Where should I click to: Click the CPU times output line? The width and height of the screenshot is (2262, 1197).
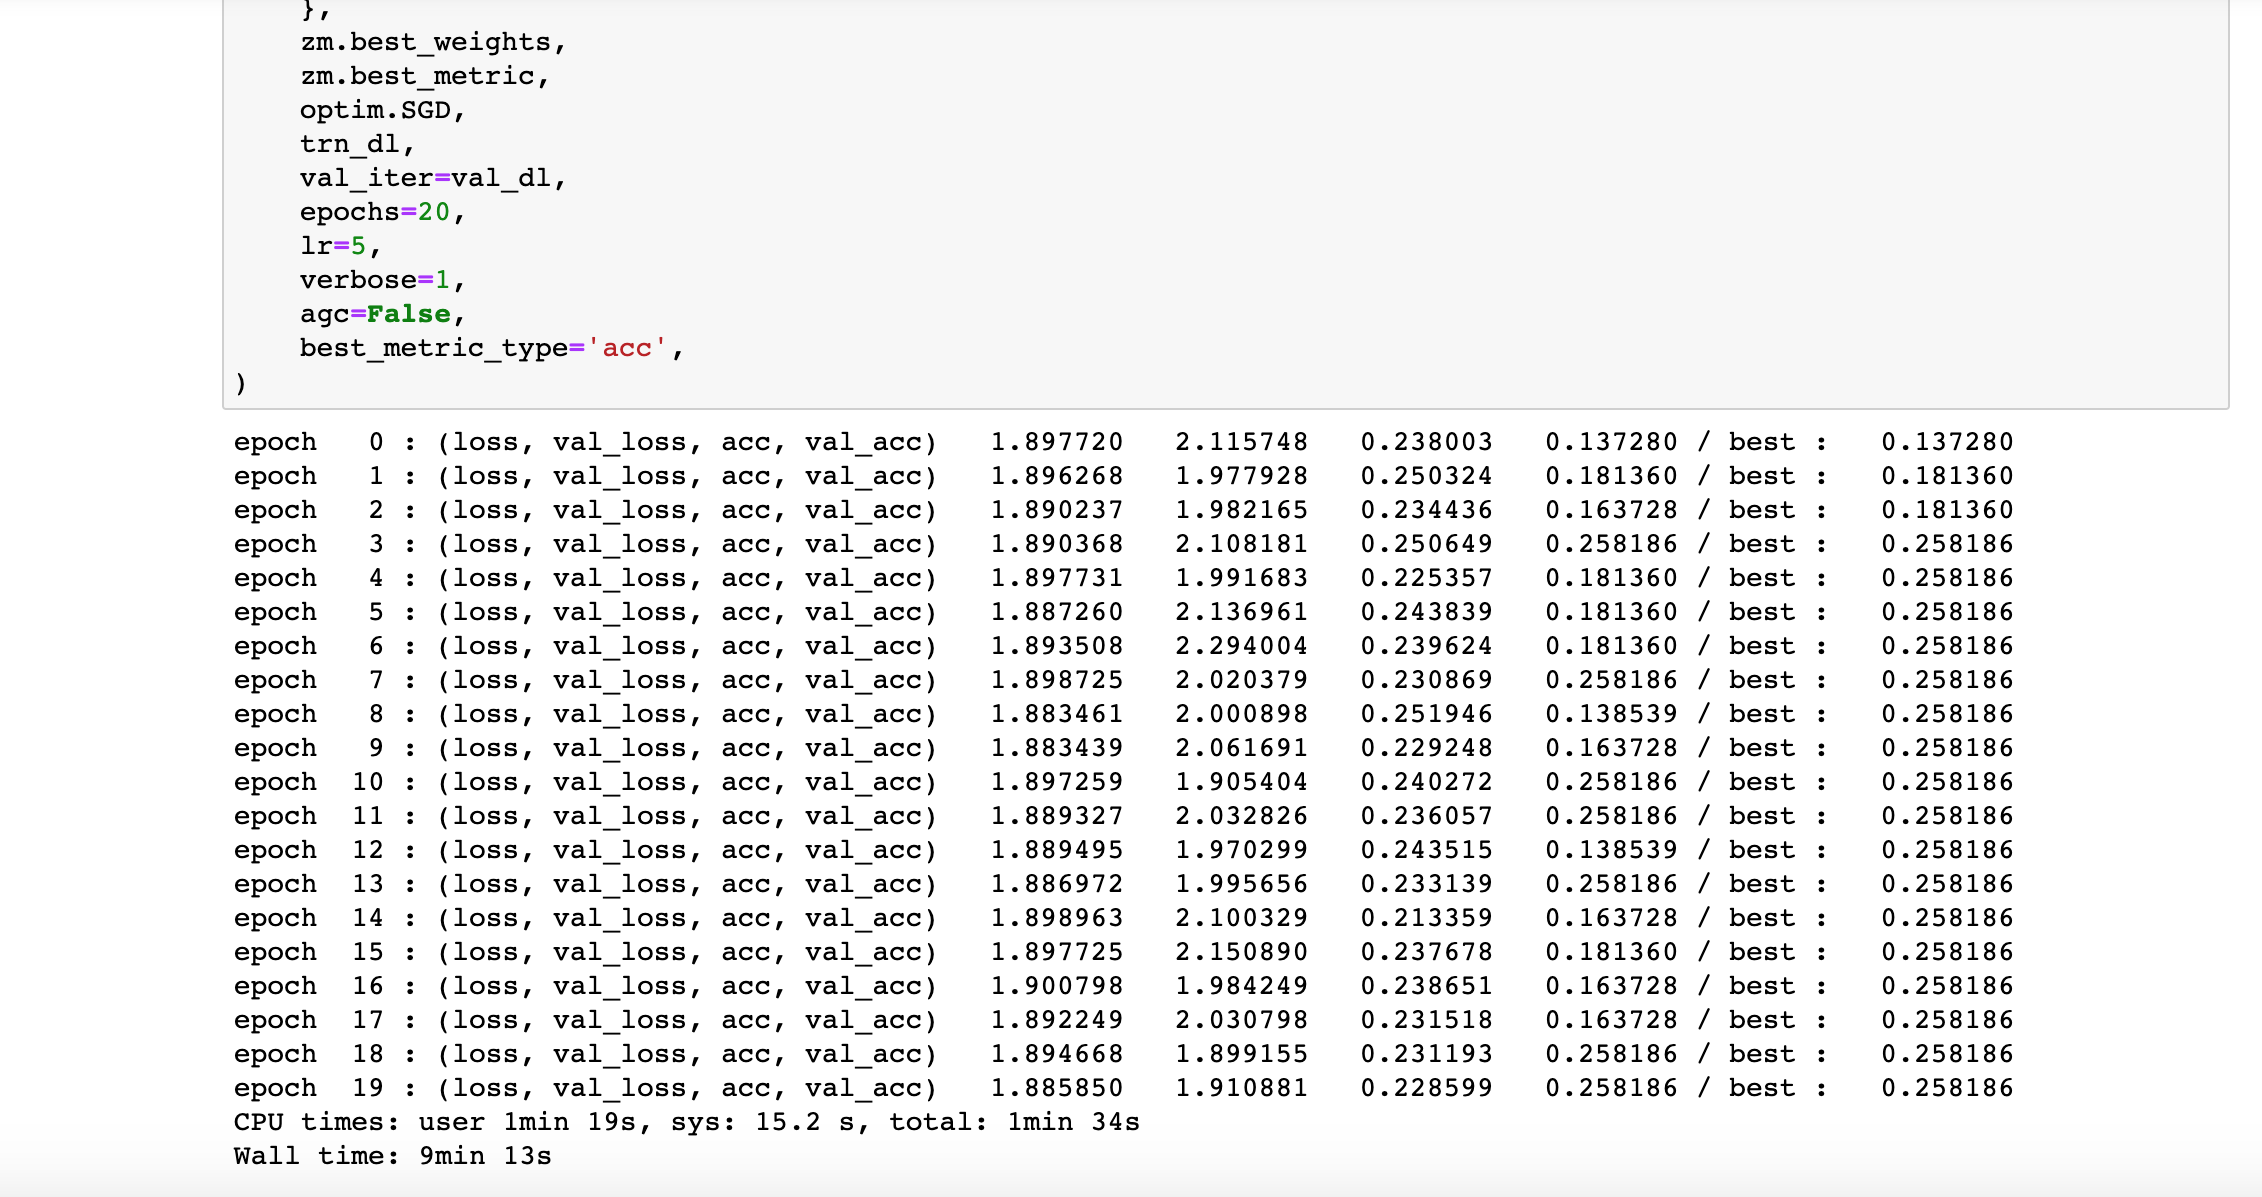coord(686,1122)
